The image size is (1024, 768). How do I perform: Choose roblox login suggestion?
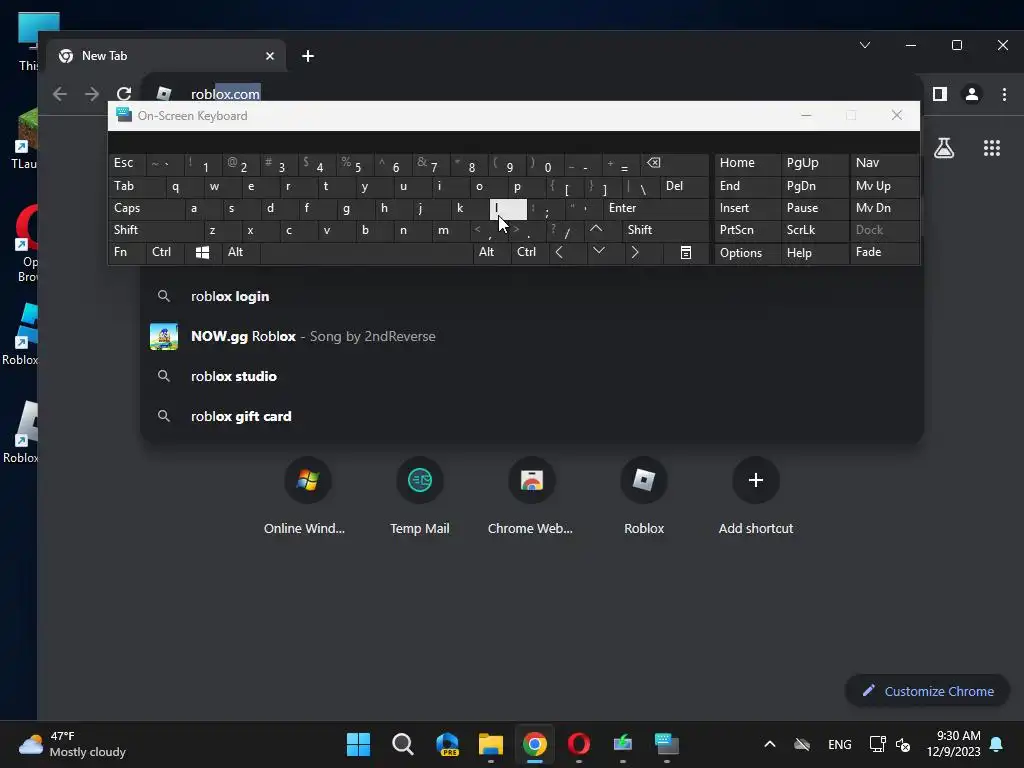point(532,296)
